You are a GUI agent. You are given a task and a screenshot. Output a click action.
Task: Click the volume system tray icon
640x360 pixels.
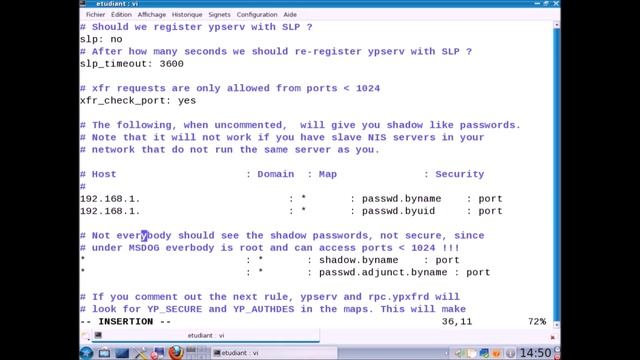point(459,353)
